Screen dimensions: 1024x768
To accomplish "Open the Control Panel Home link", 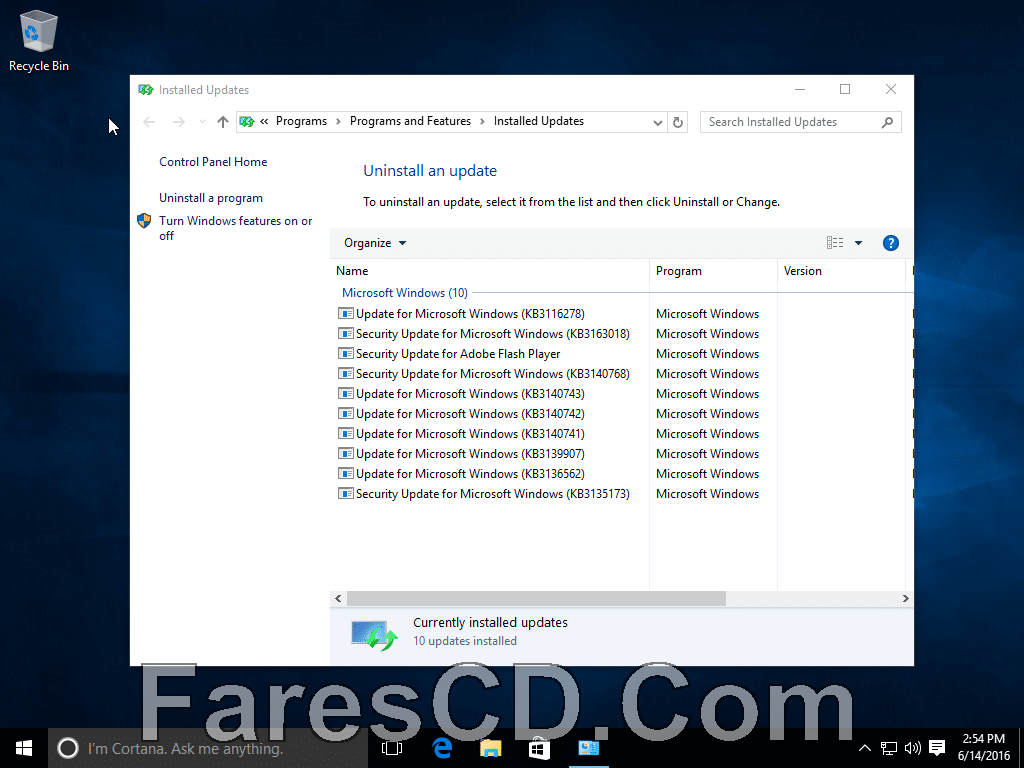I will [x=213, y=162].
